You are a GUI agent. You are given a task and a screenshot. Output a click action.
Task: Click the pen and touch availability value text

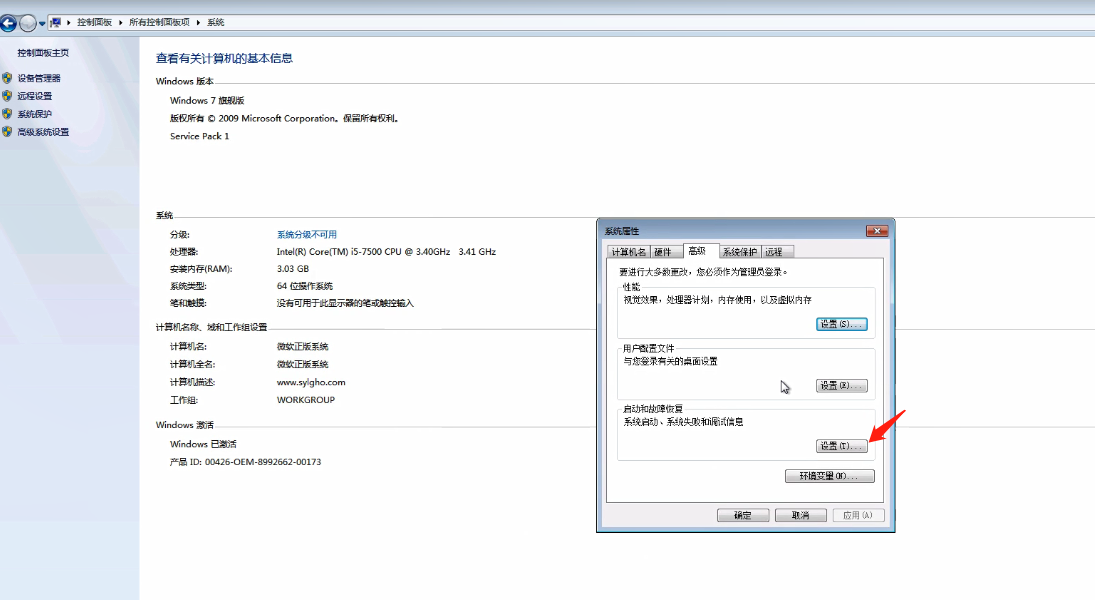(345, 303)
